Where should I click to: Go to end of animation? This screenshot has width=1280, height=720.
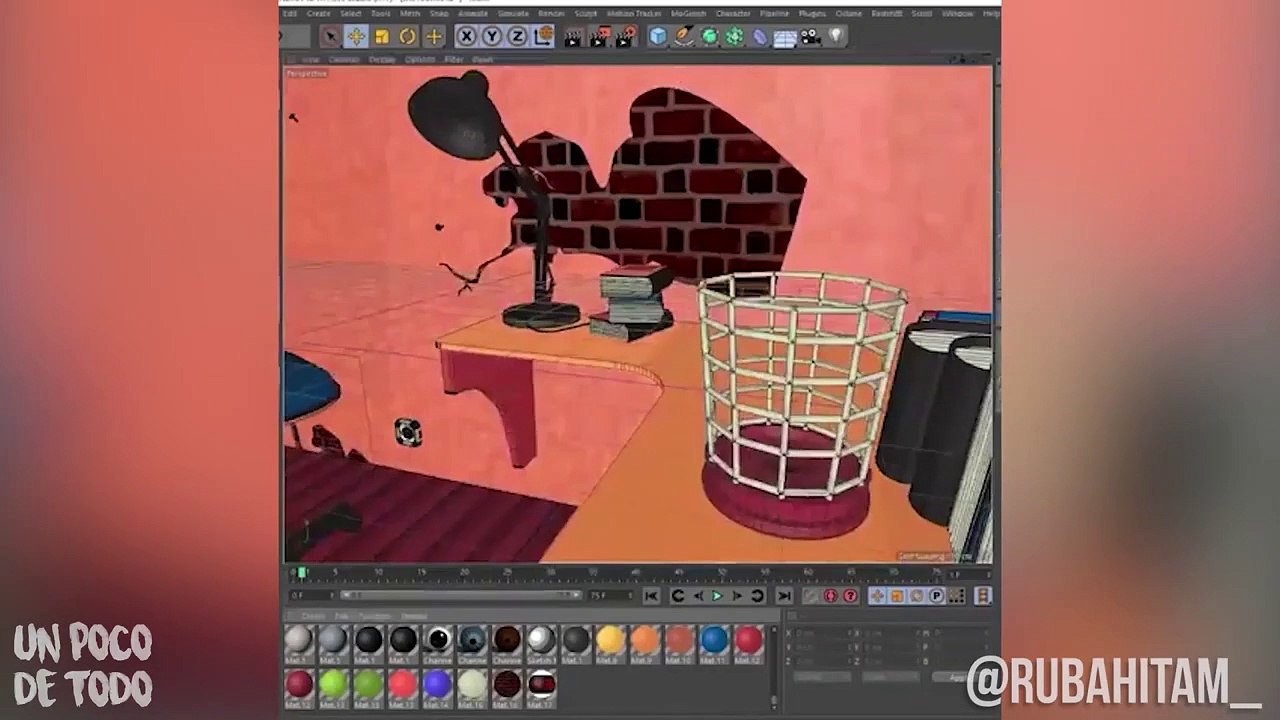click(x=784, y=596)
